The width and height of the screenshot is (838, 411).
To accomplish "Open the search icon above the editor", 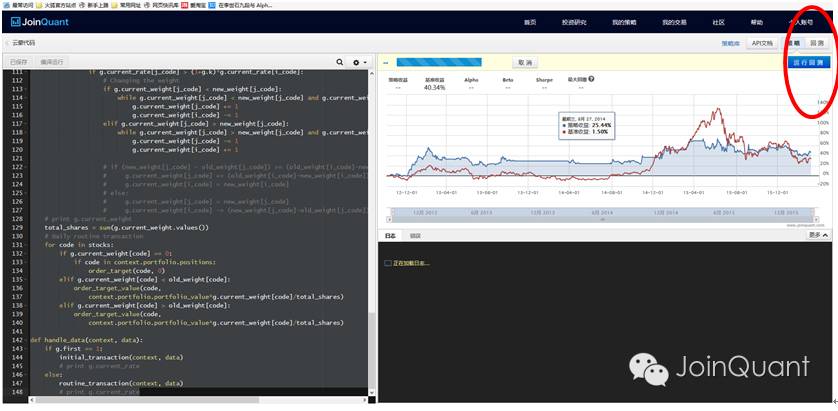I will click(339, 62).
